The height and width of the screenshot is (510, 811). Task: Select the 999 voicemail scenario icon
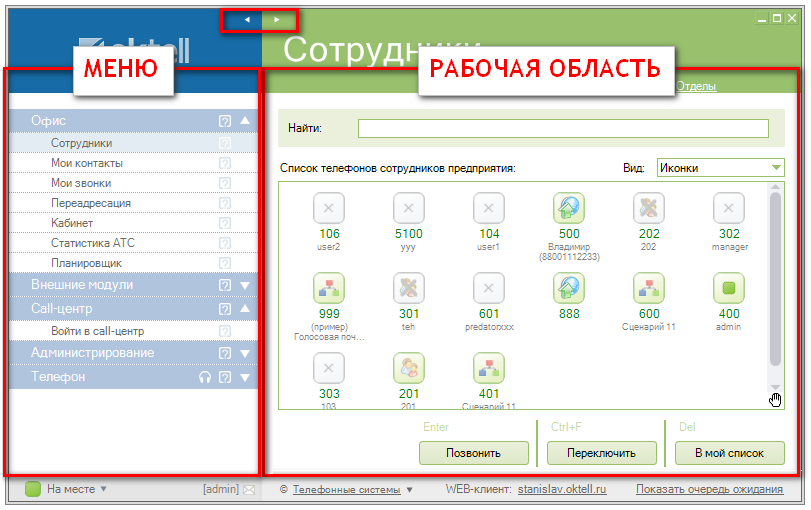[x=329, y=288]
